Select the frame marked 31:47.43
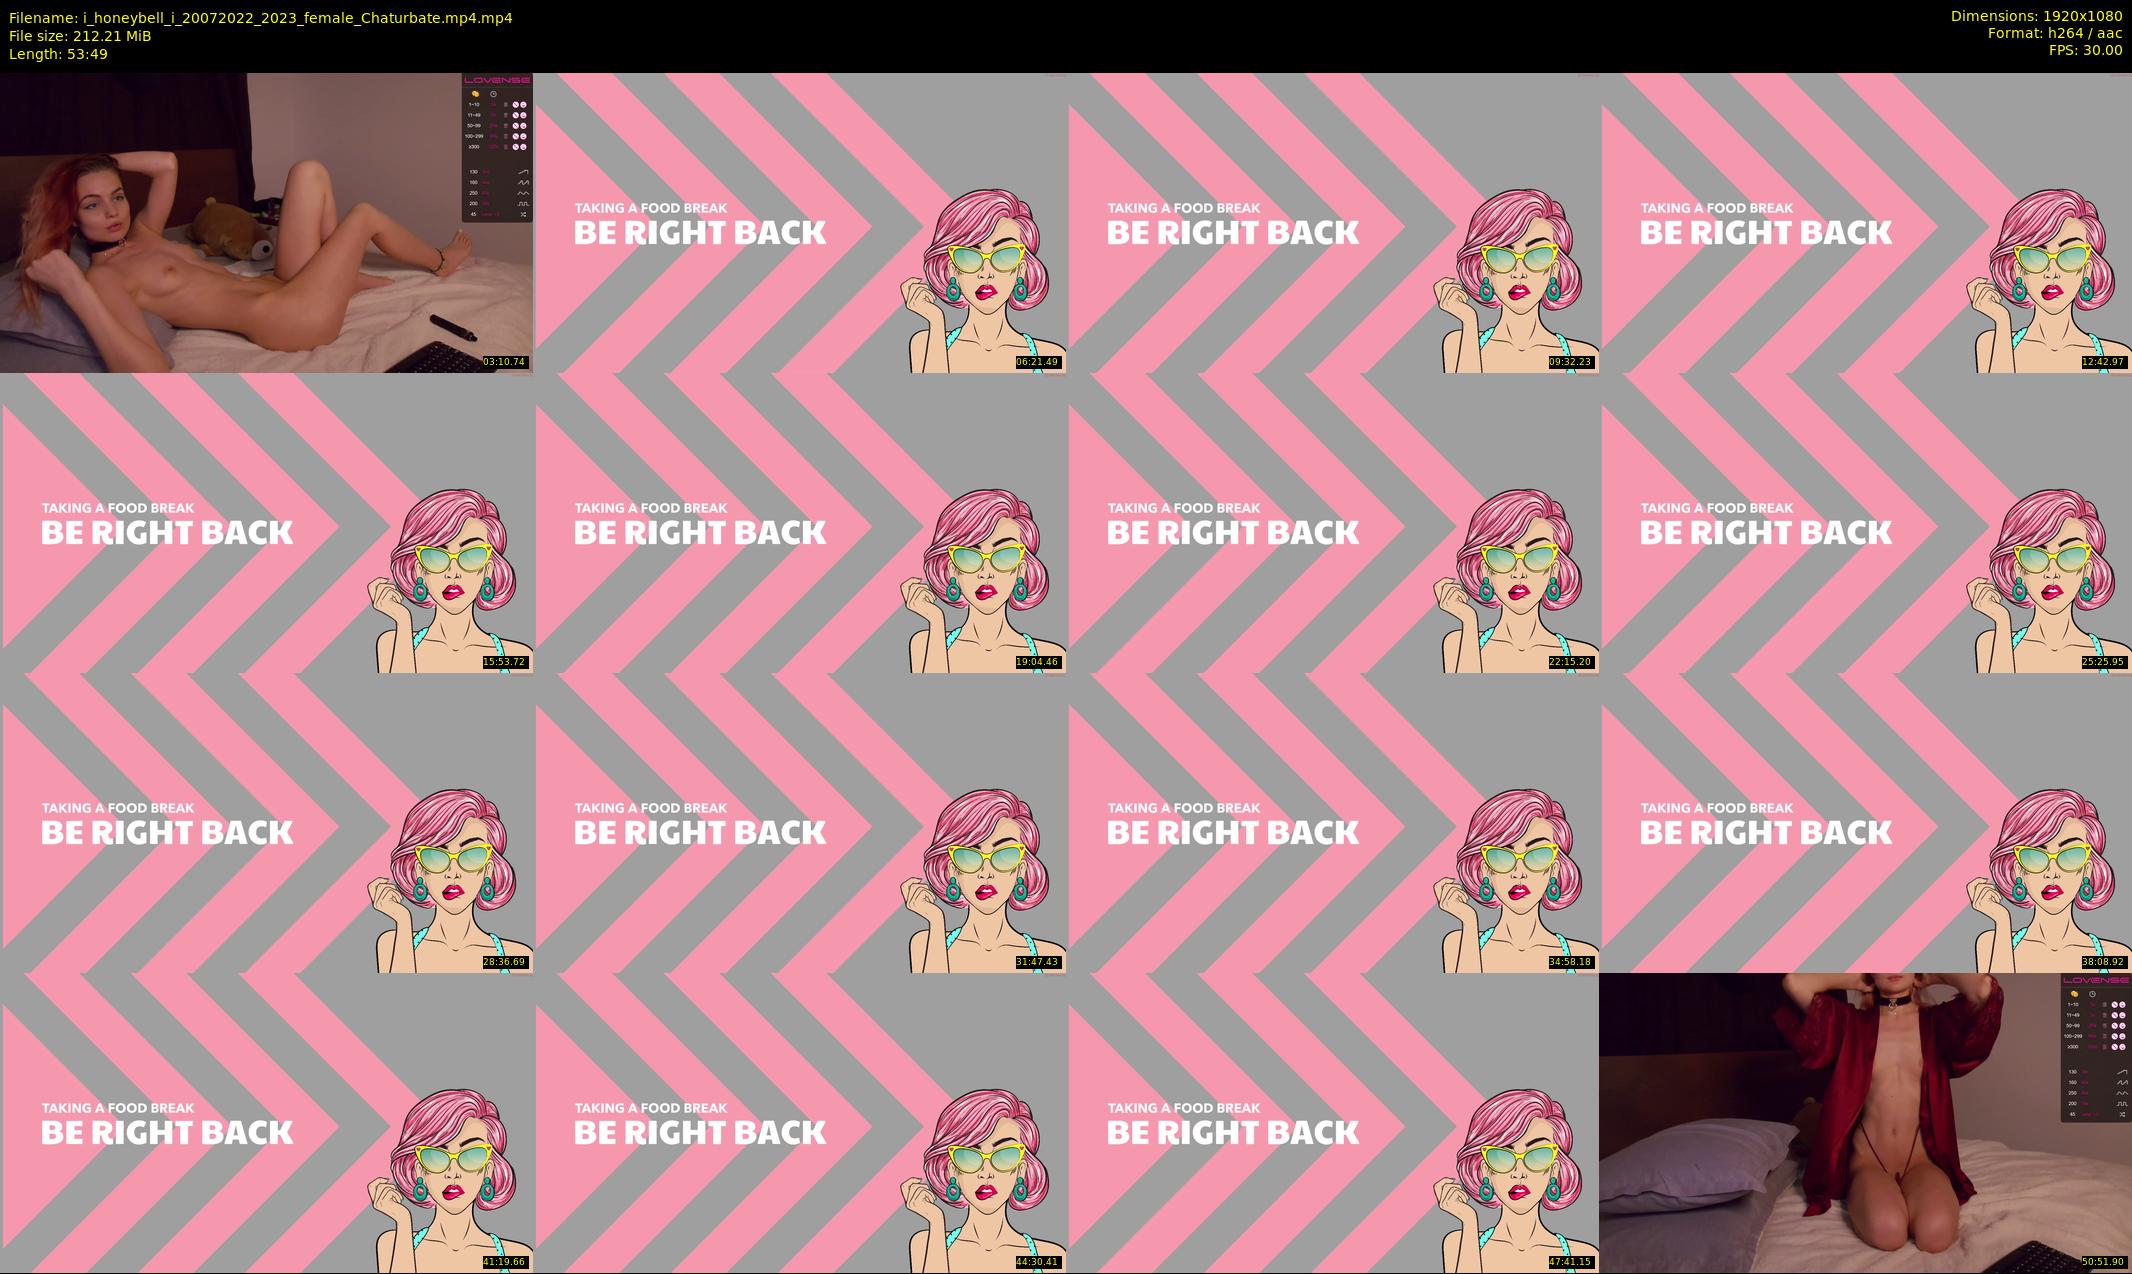2132x1274 pixels. tap(800, 822)
